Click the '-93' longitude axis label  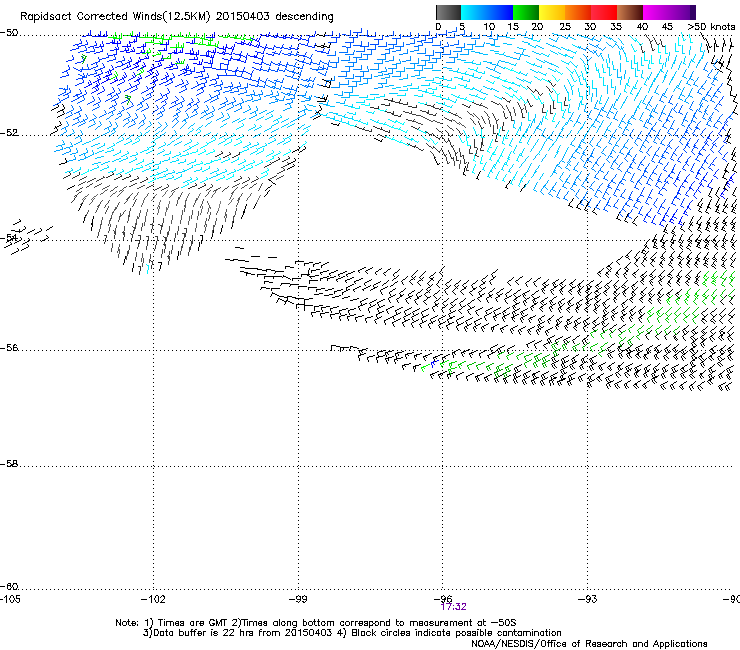coord(588,599)
